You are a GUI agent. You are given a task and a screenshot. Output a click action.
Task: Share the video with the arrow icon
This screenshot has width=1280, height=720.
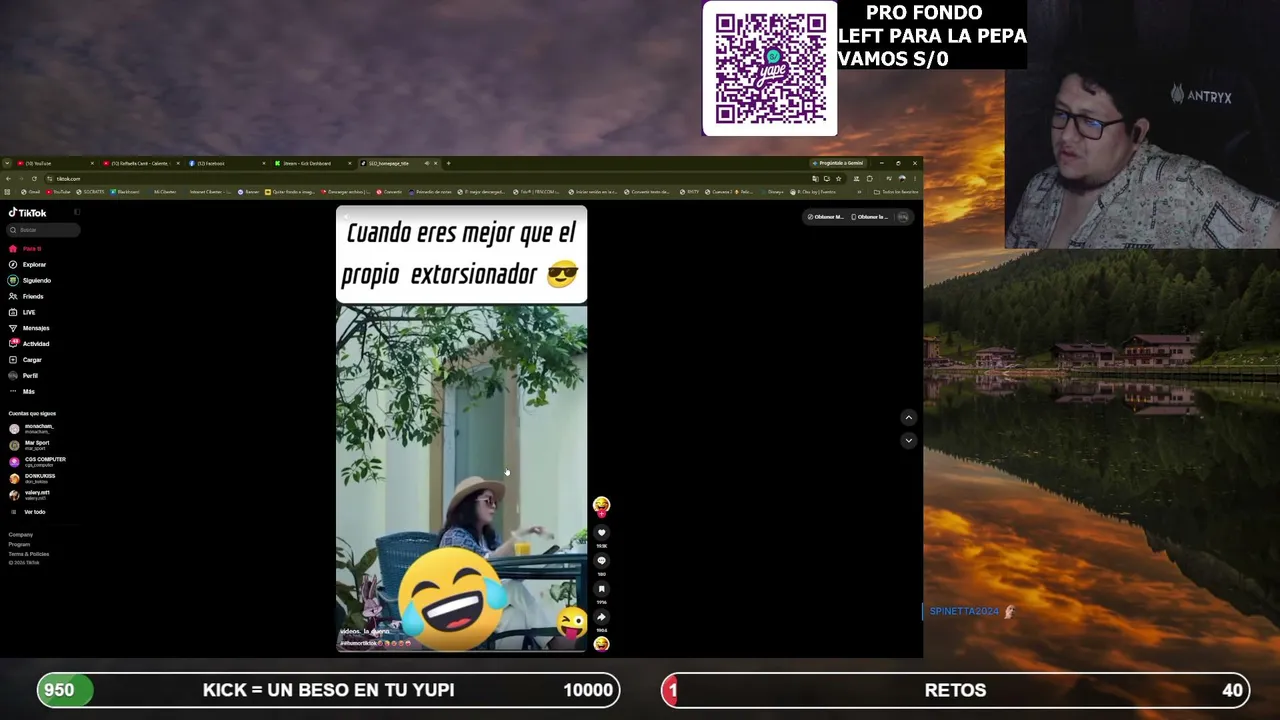[601, 617]
